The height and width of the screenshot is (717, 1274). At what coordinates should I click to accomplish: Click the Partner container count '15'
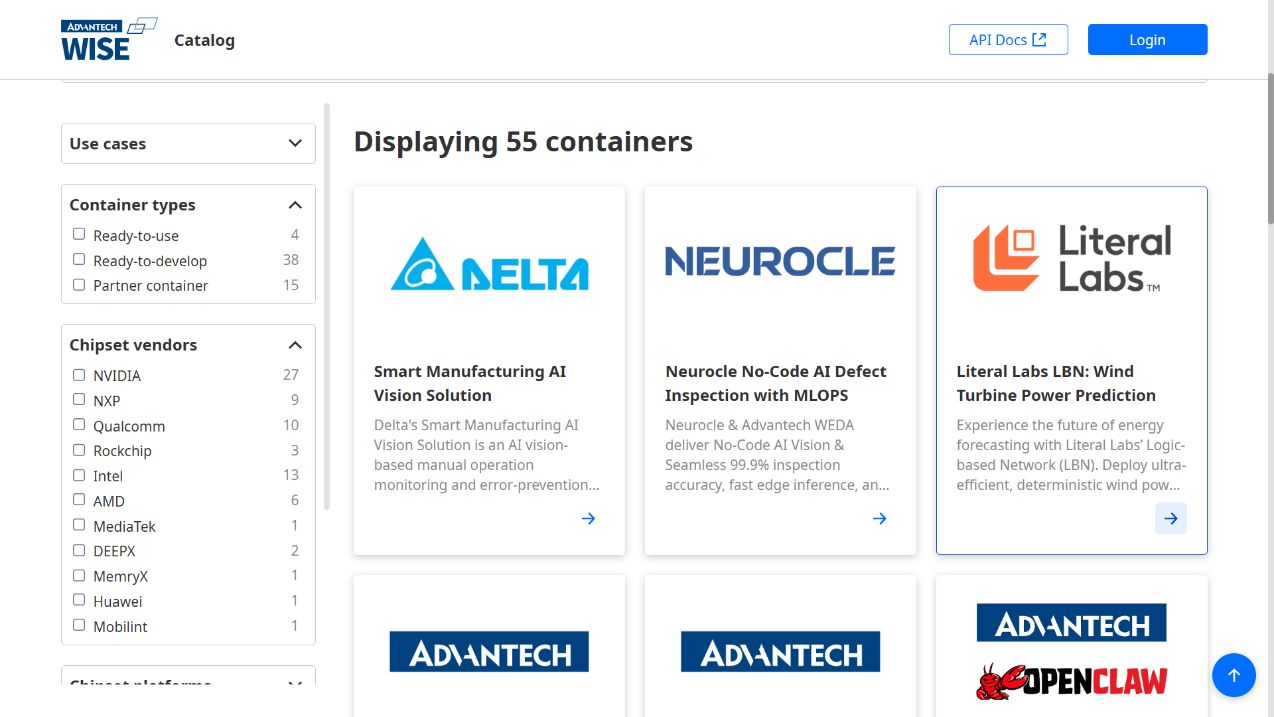pyautogui.click(x=291, y=285)
